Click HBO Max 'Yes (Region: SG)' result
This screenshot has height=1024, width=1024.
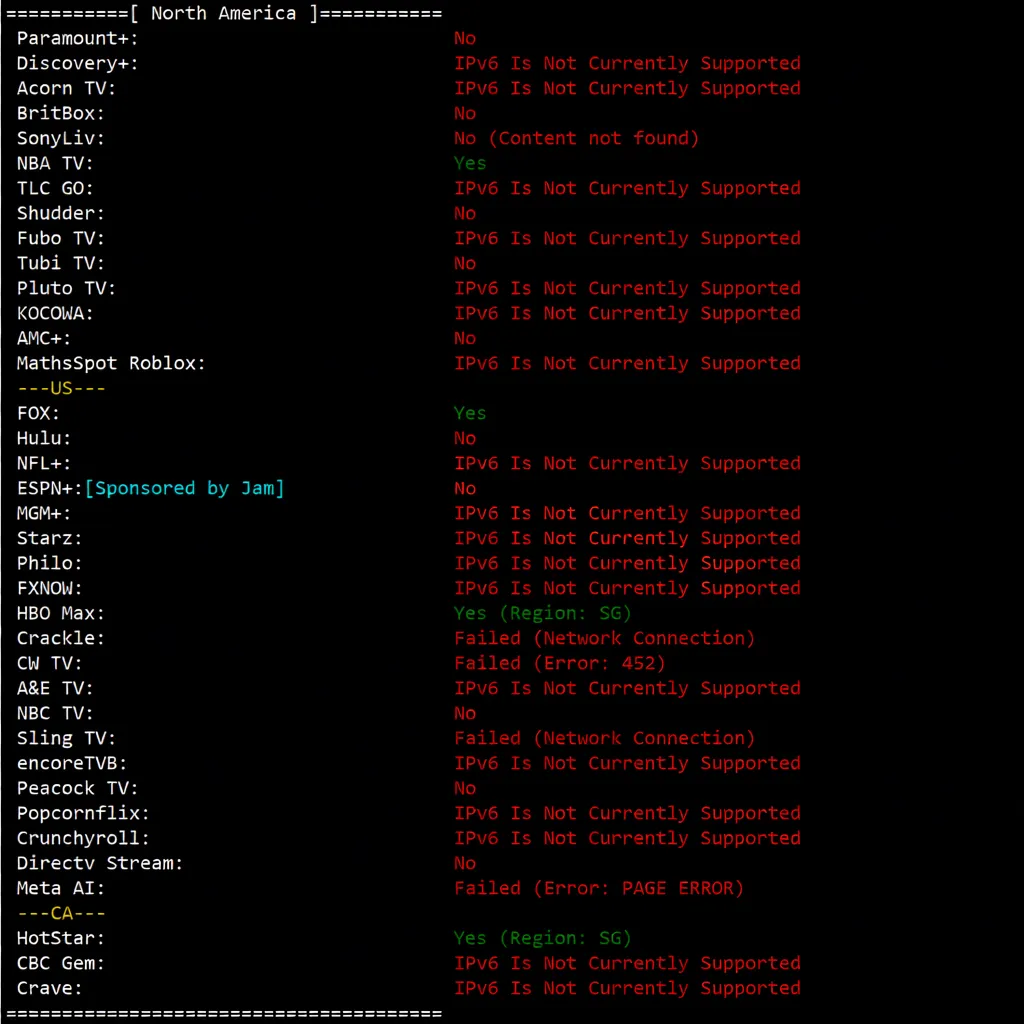pos(542,613)
